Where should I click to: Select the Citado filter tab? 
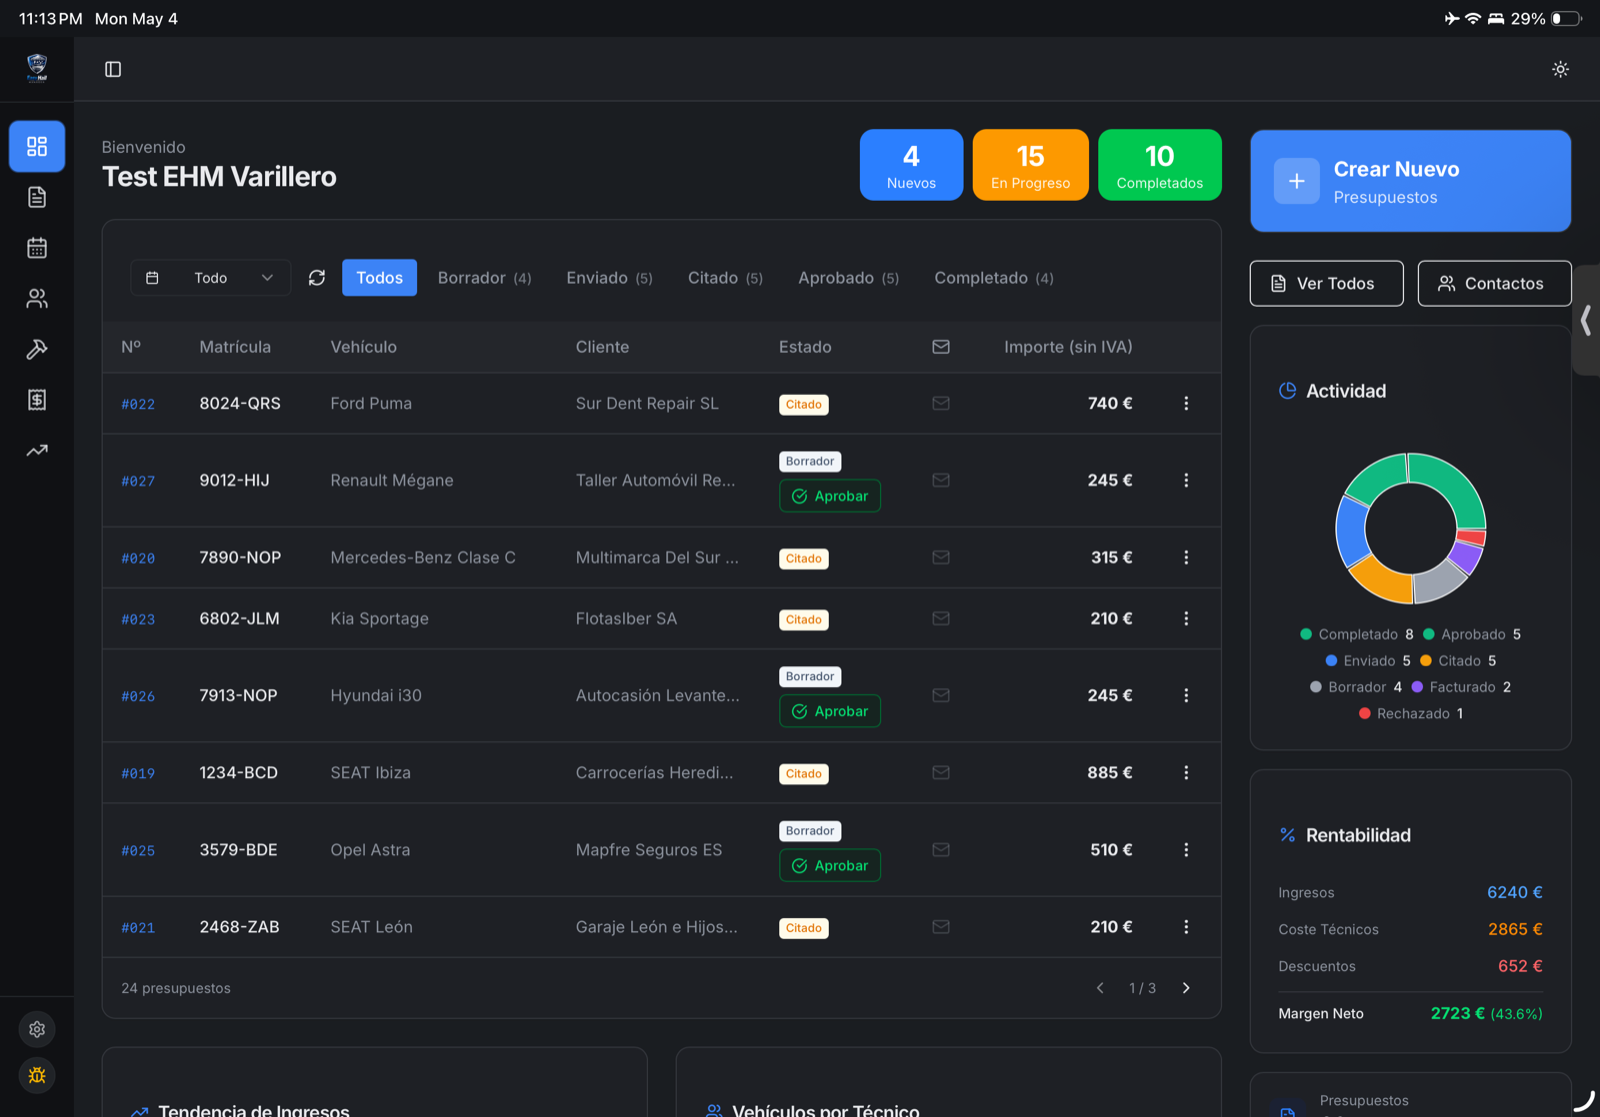point(725,278)
